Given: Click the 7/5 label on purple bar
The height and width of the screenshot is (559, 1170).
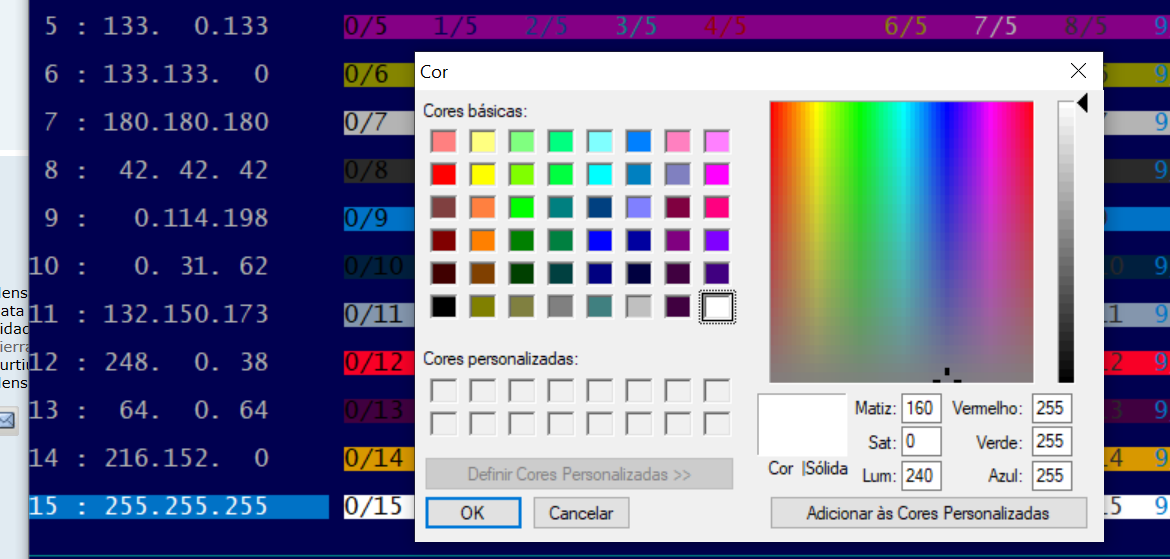Looking at the screenshot, I should [995, 27].
